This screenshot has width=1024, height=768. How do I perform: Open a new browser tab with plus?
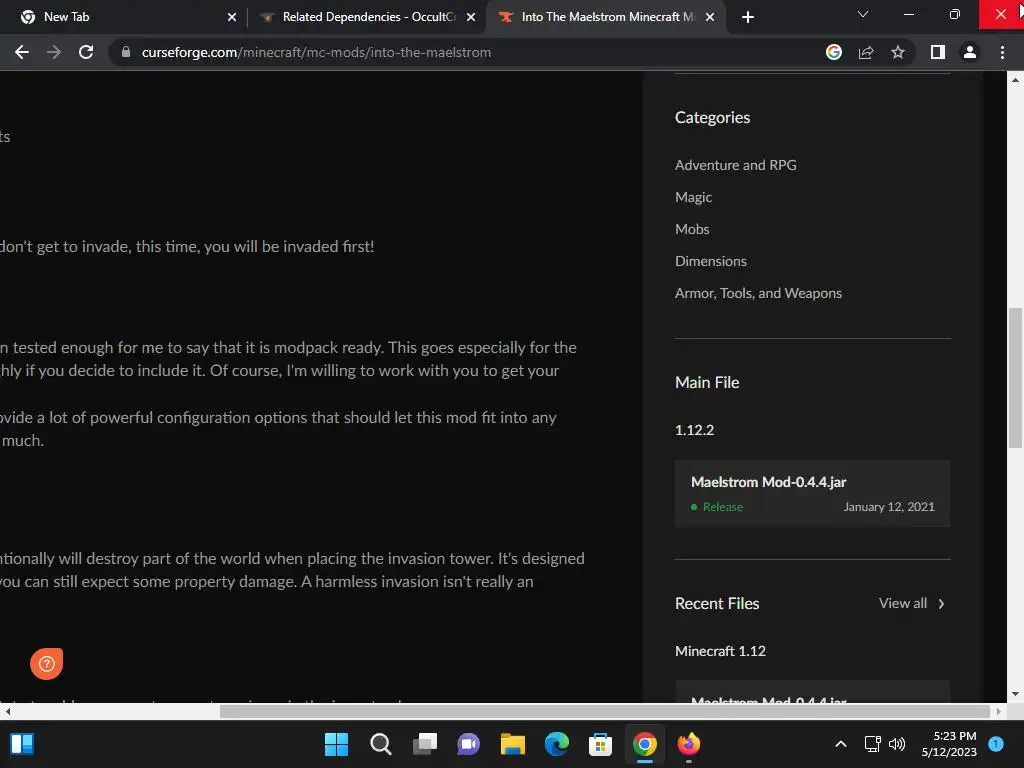748,17
